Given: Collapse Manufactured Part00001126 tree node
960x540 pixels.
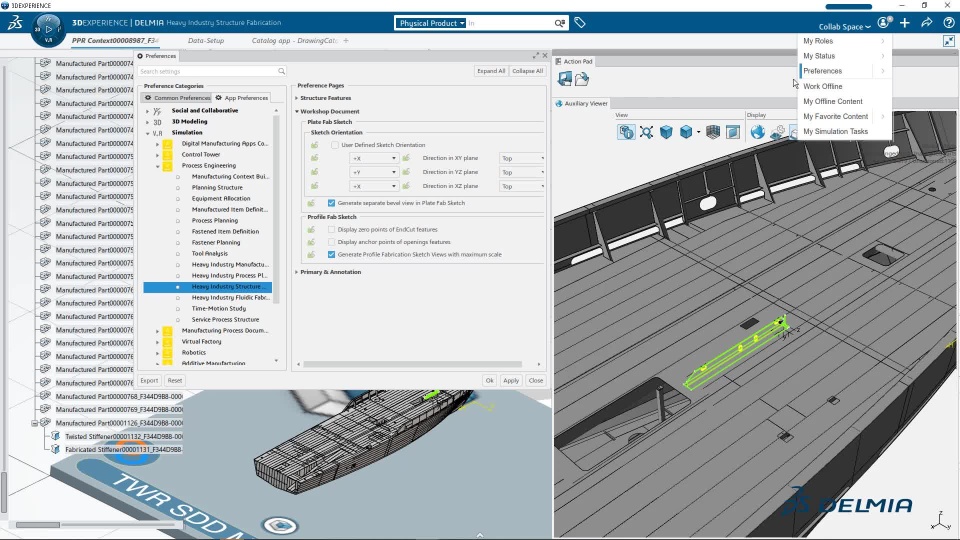Looking at the screenshot, I should click(x=34, y=423).
